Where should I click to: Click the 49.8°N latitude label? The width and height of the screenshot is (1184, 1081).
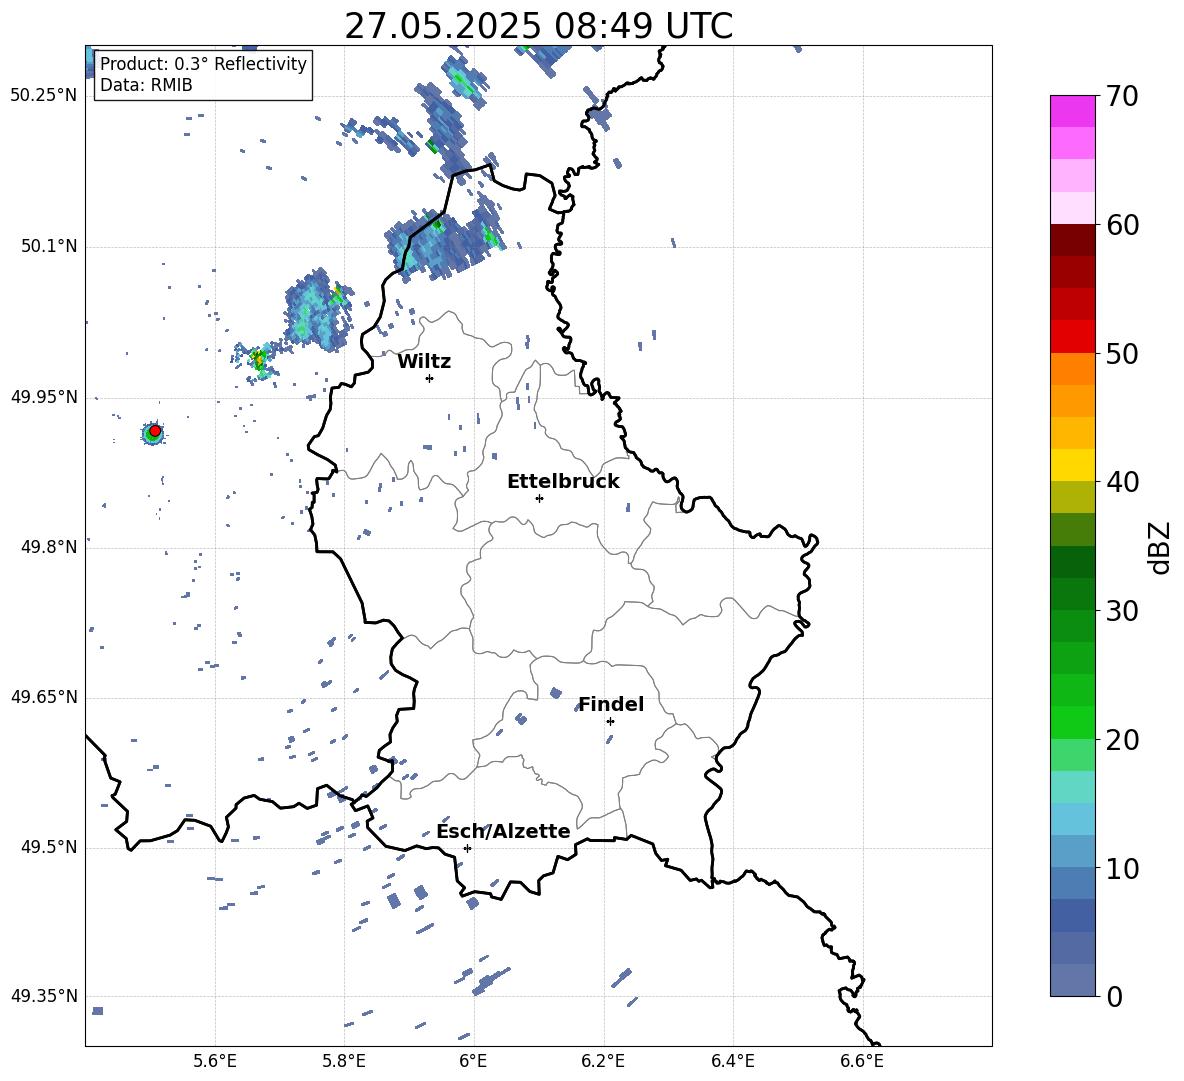(x=49, y=547)
